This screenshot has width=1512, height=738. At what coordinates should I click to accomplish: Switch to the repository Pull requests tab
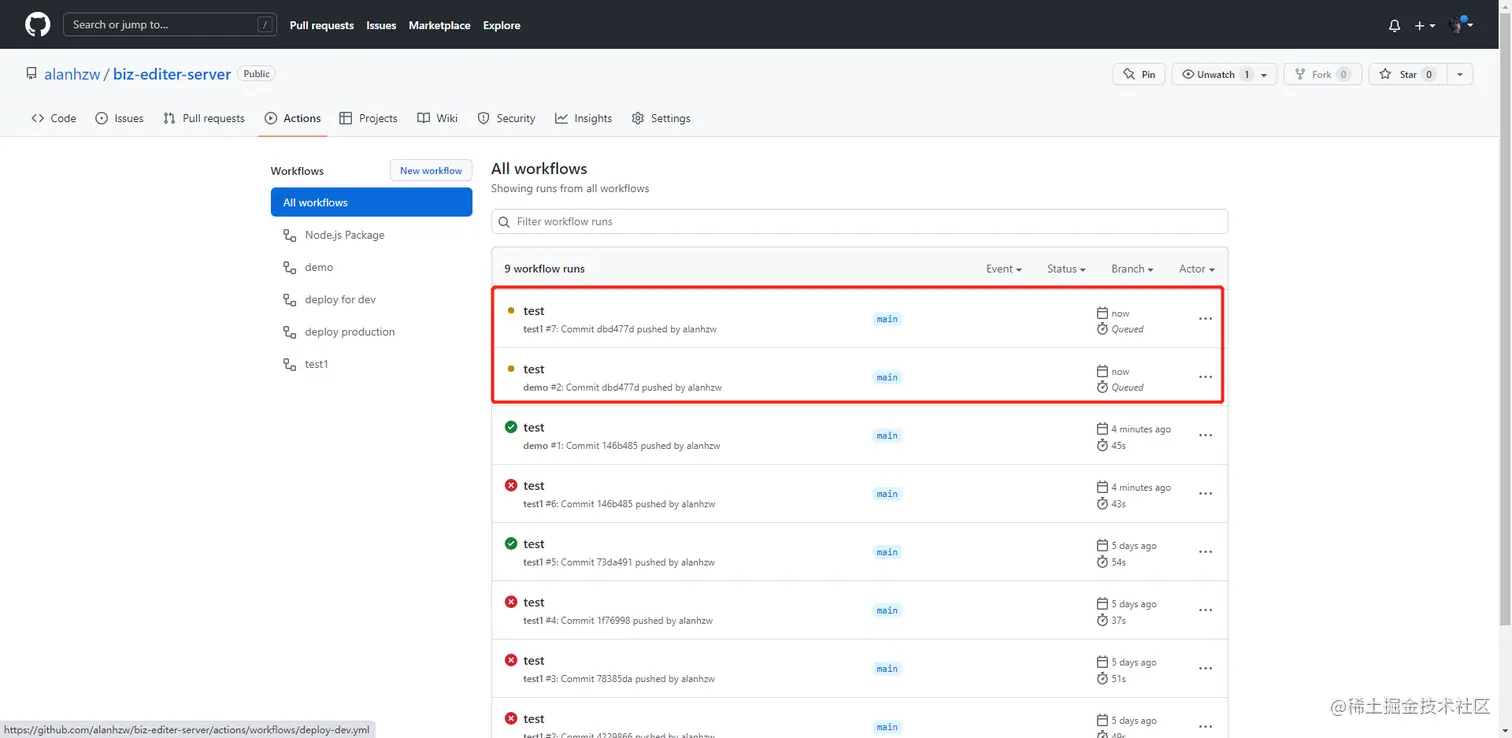[x=204, y=118]
